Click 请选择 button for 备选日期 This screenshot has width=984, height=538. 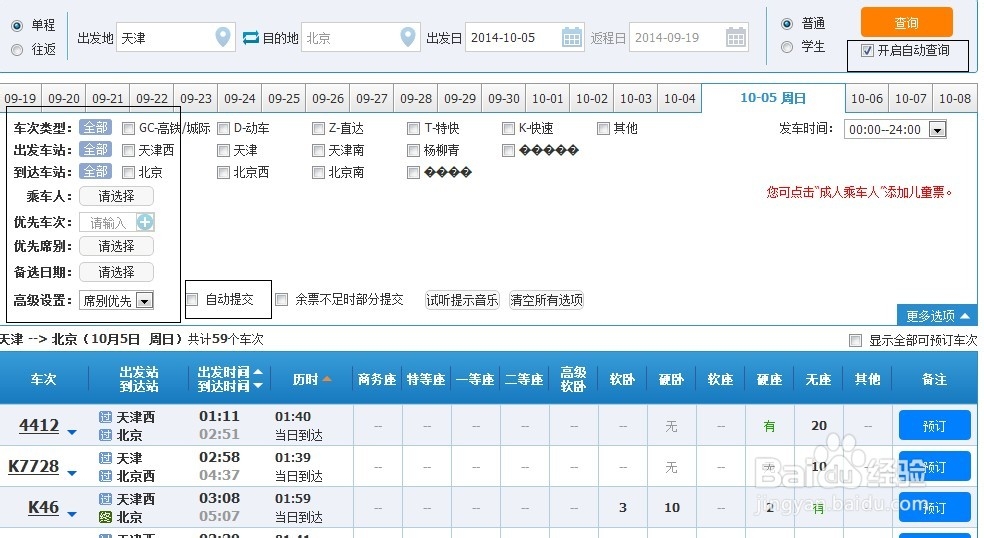pos(116,272)
